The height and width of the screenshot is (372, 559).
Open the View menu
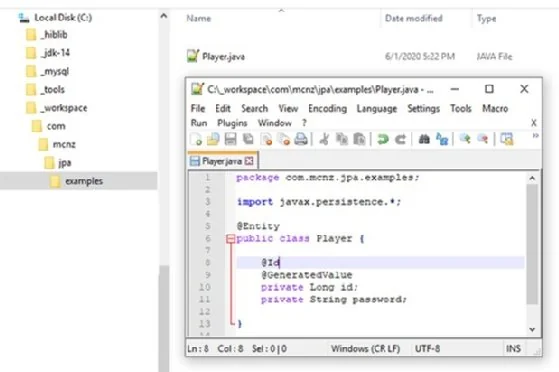click(x=288, y=108)
